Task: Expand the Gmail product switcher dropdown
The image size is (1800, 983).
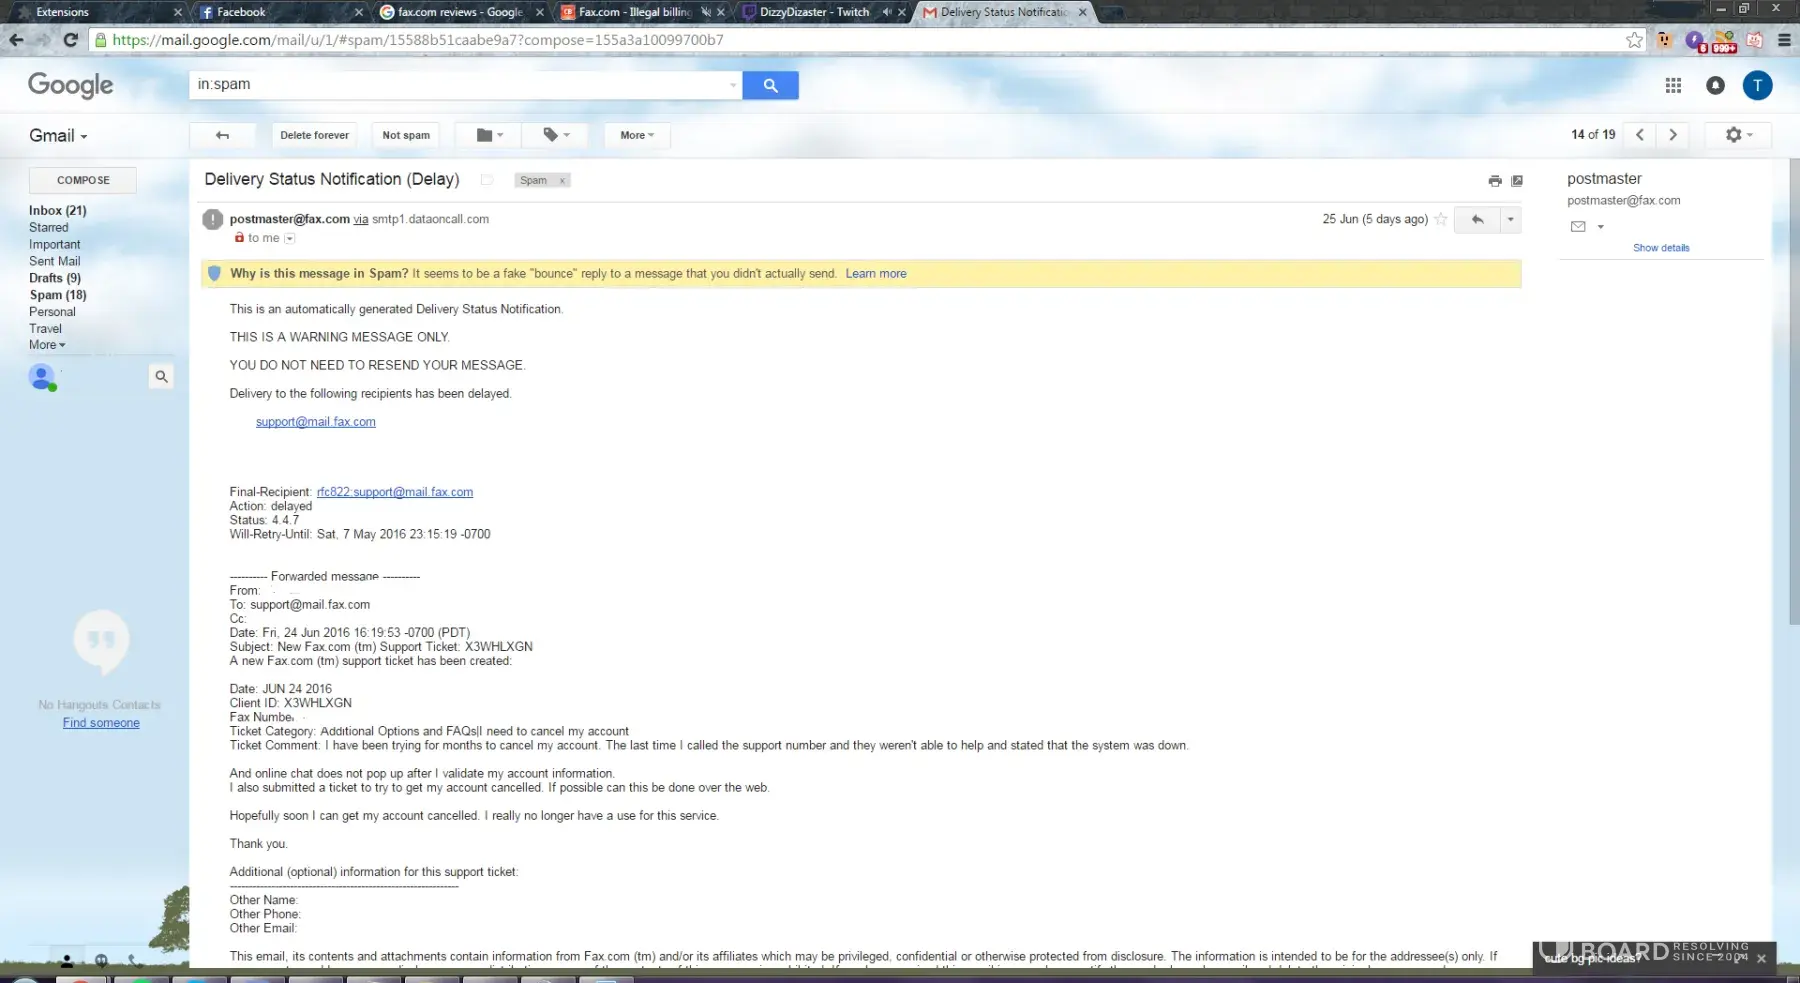Action: point(58,136)
